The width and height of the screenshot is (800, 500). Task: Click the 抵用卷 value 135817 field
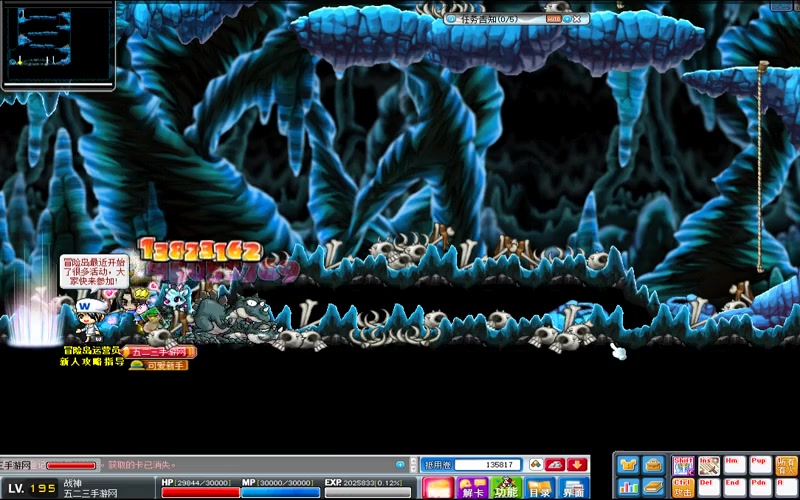pyautogui.click(x=488, y=465)
